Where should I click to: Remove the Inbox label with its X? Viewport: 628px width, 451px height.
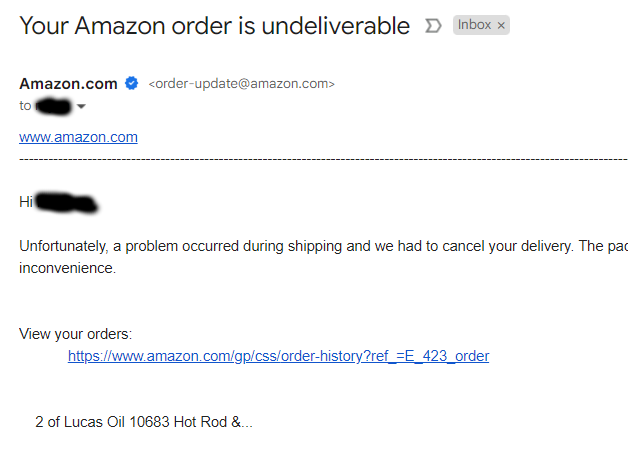point(501,25)
